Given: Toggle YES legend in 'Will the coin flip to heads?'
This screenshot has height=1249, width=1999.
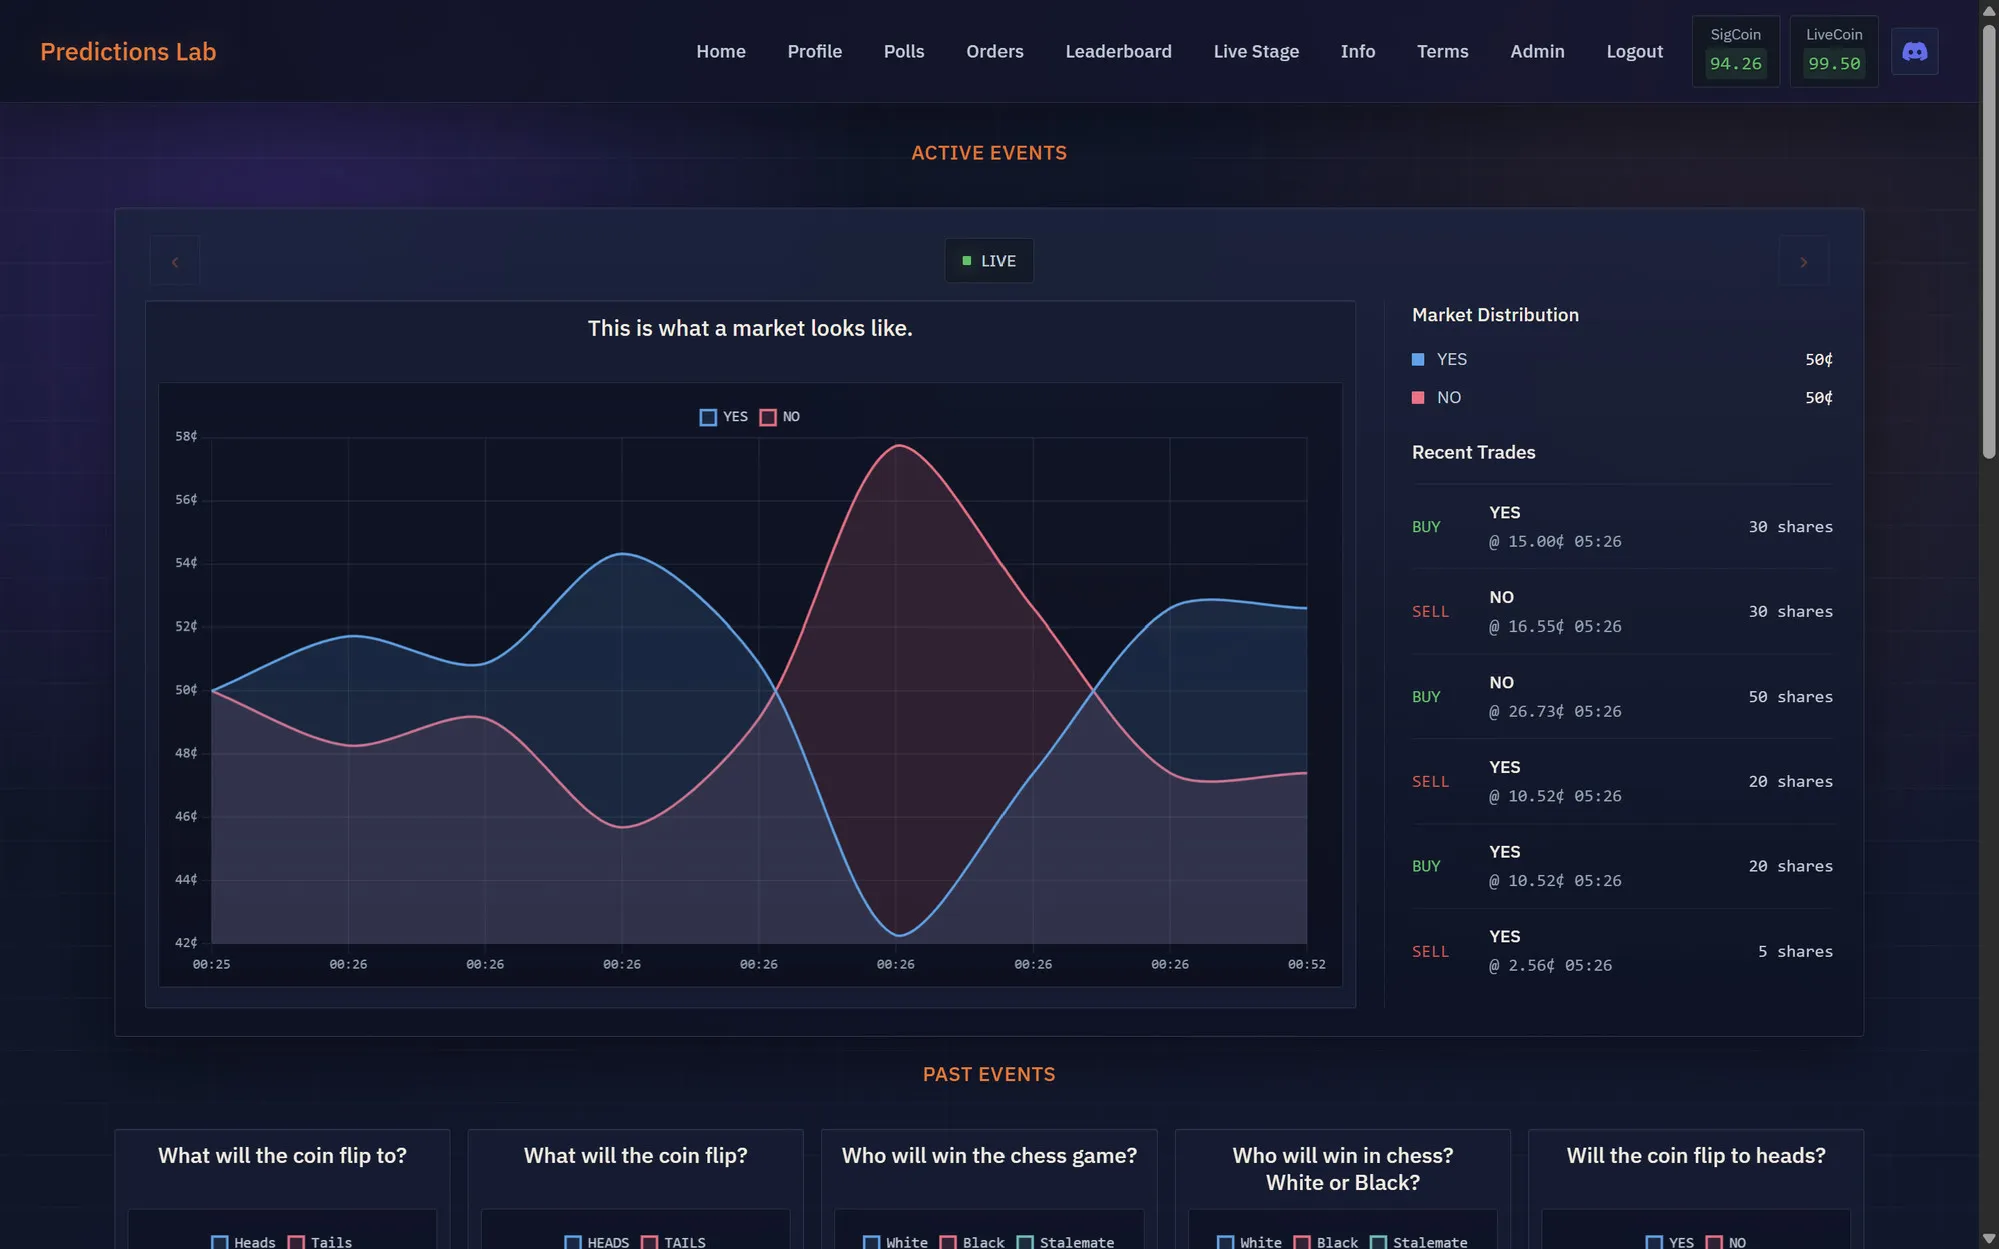Looking at the screenshot, I should [x=1670, y=1242].
